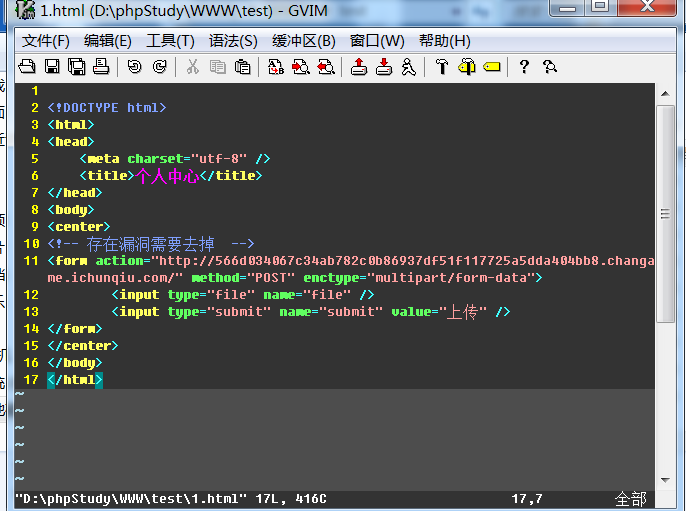
Task: Open the 编辑(E) menu
Action: click(x=108, y=41)
